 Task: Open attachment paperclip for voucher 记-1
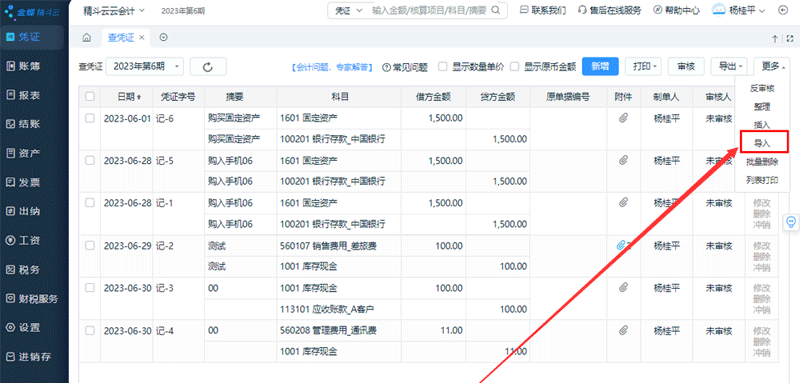click(623, 203)
